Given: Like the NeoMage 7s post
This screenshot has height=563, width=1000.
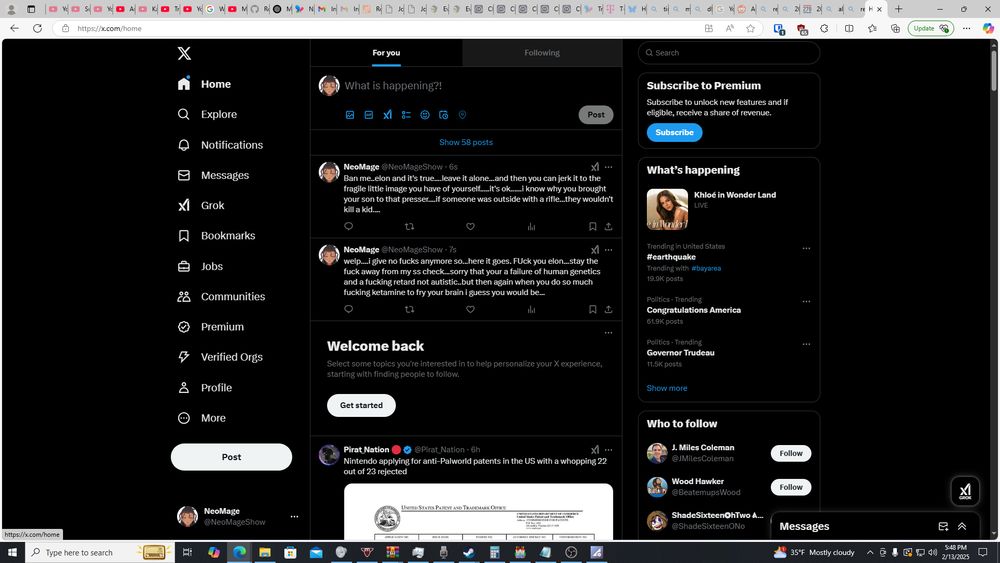Looking at the screenshot, I should click(x=470, y=309).
